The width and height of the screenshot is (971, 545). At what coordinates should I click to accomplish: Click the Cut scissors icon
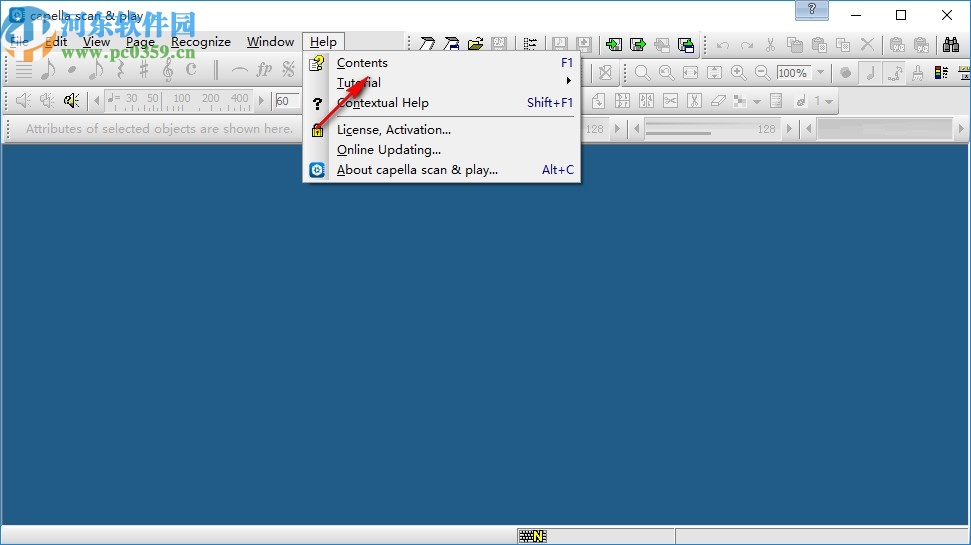770,45
